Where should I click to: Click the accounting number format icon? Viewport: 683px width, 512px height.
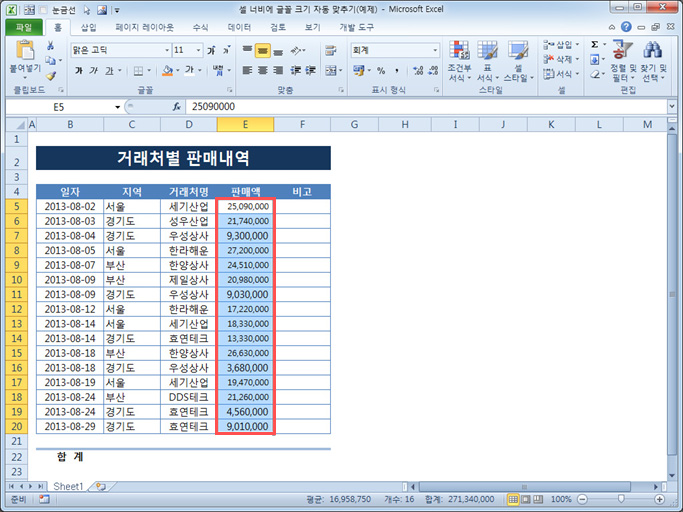click(358, 70)
